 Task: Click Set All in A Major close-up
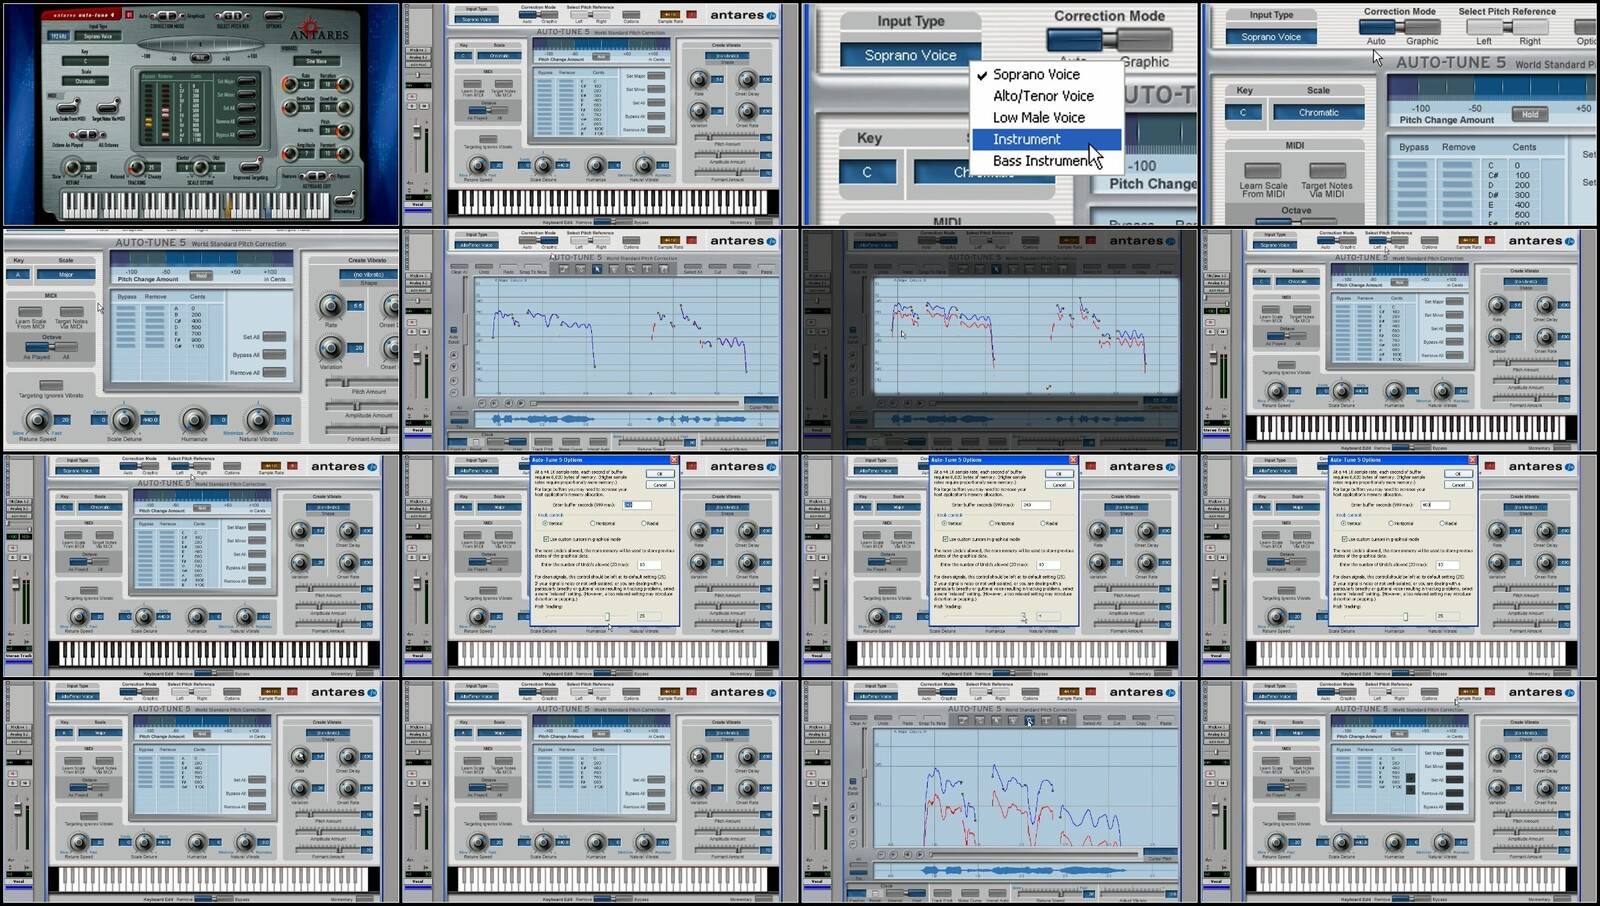point(274,337)
